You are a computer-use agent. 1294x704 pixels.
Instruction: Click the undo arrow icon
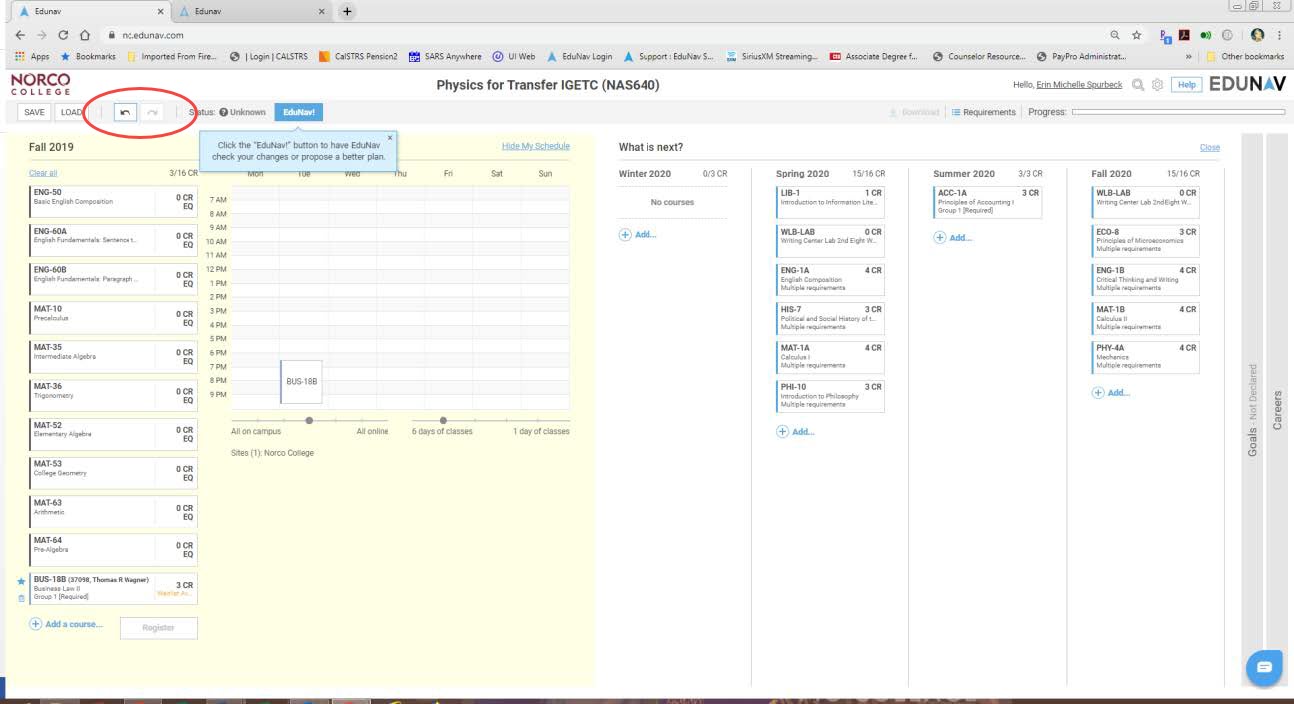coord(125,112)
